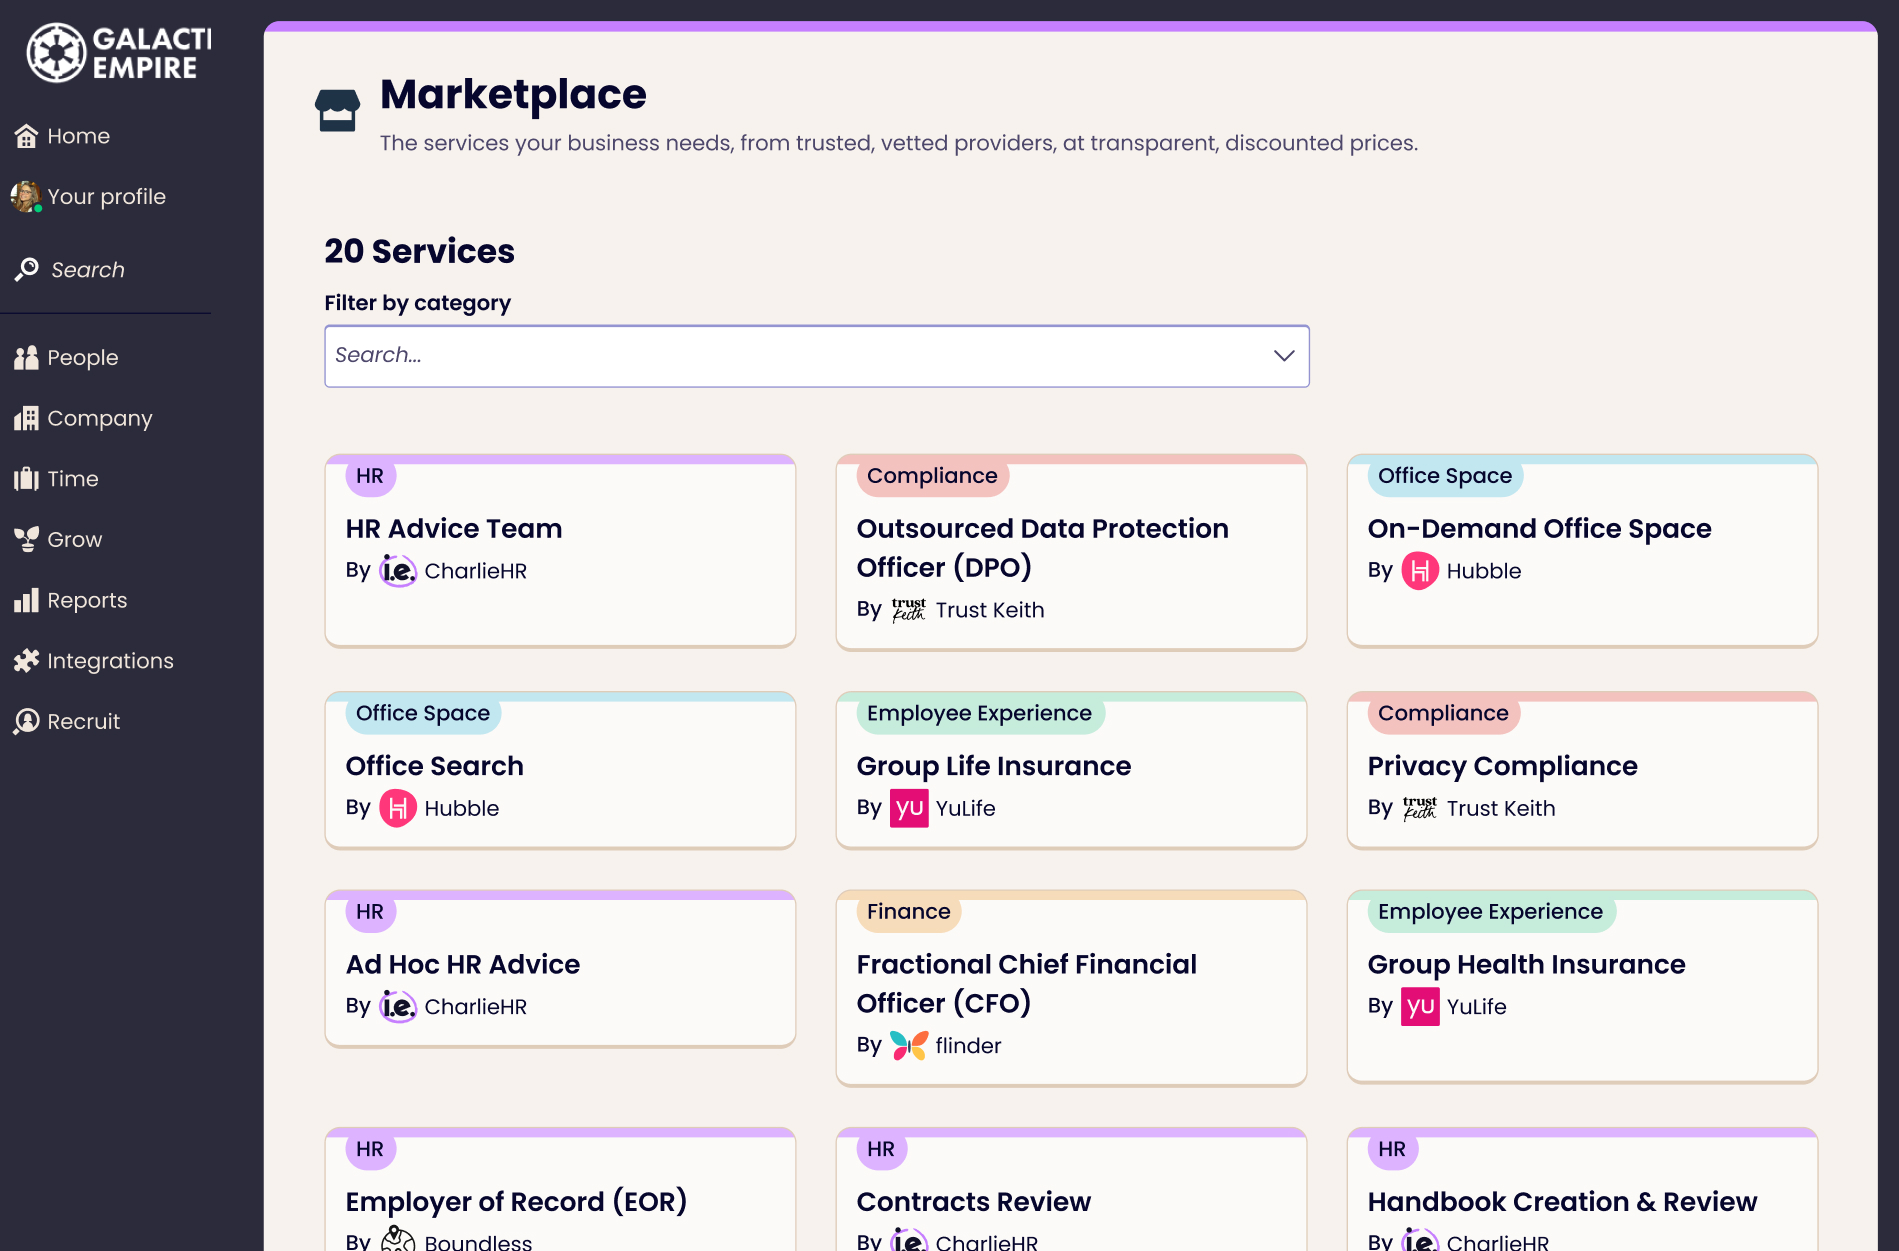Click HR tag on HR Advice Team card
The width and height of the screenshot is (1899, 1251).
(370, 476)
